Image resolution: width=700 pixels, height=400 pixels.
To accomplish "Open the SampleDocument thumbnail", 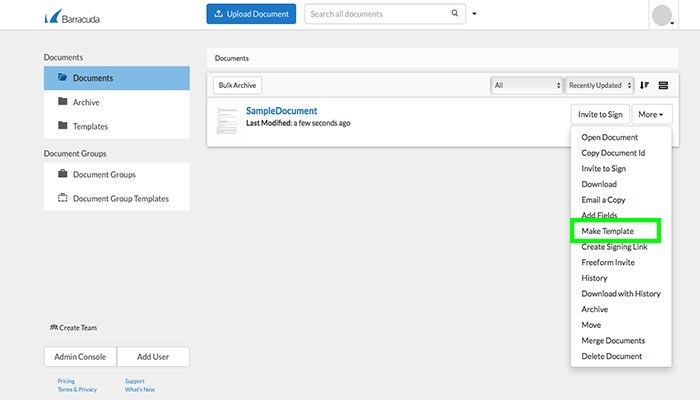I will [228, 119].
